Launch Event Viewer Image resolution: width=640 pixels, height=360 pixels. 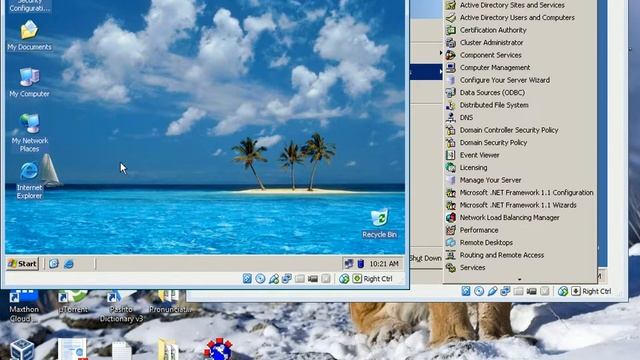[x=520, y=155]
